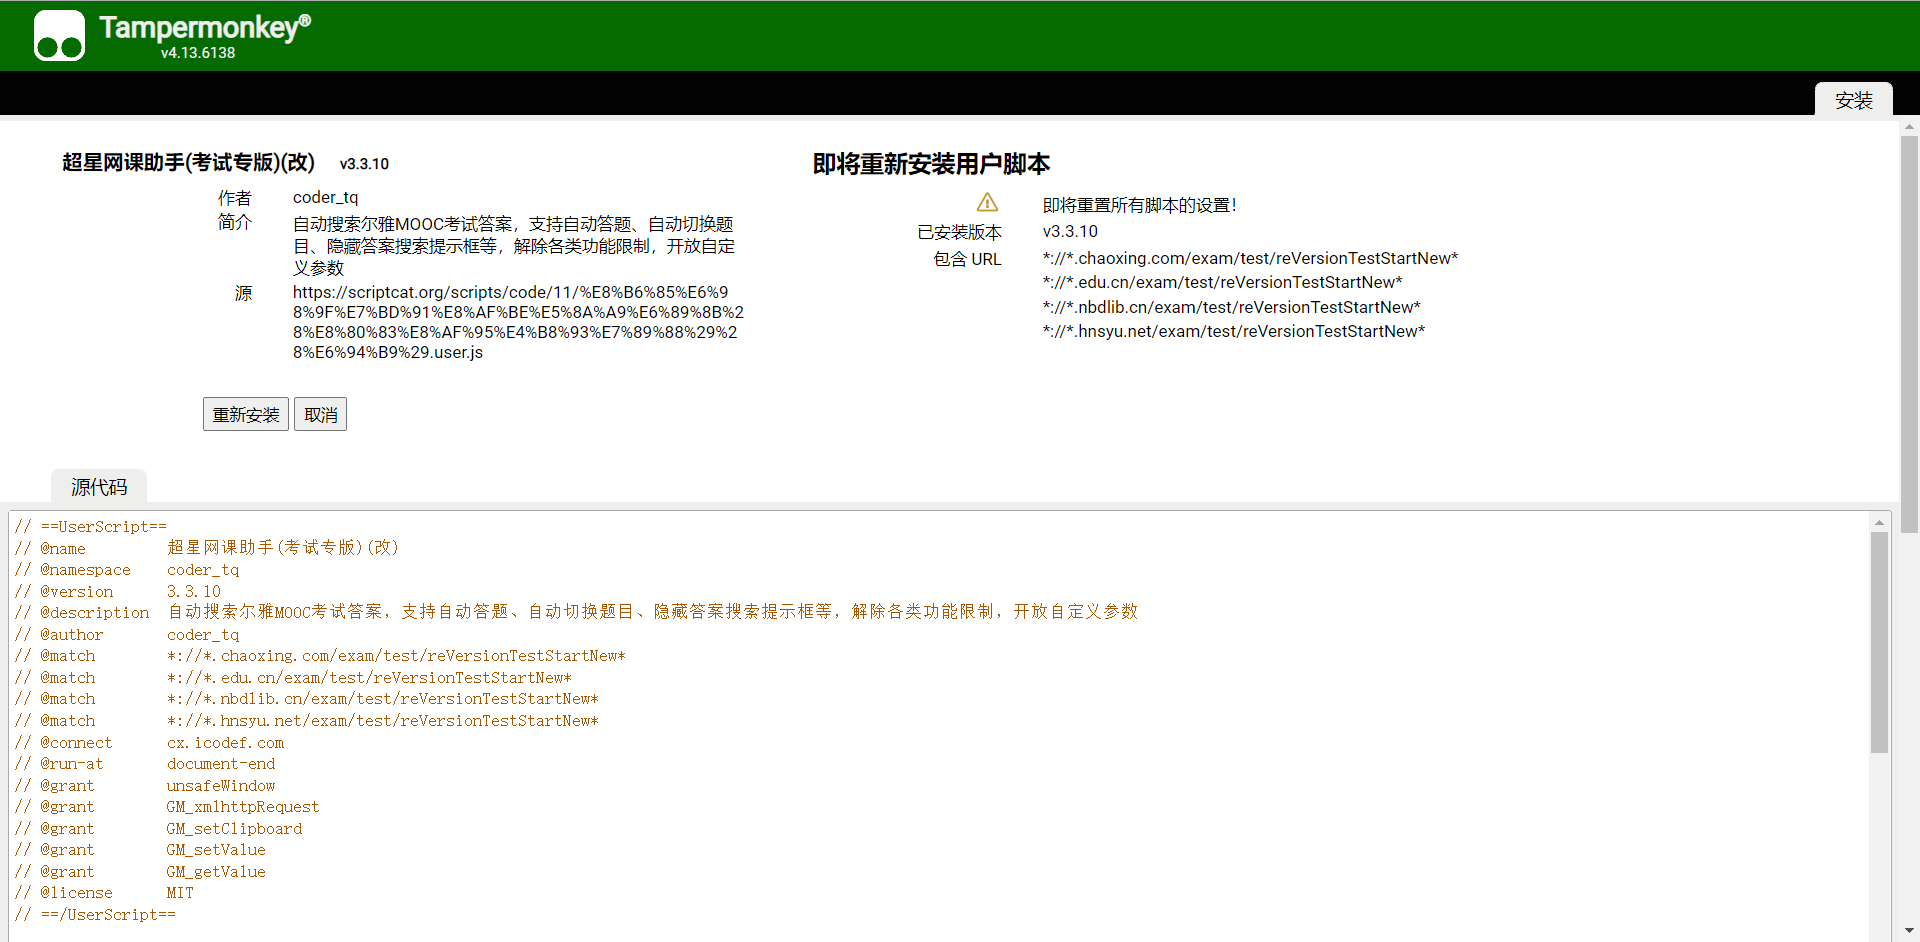This screenshot has height=942, width=1920.
Task: Click the 取消 button
Action: click(320, 414)
